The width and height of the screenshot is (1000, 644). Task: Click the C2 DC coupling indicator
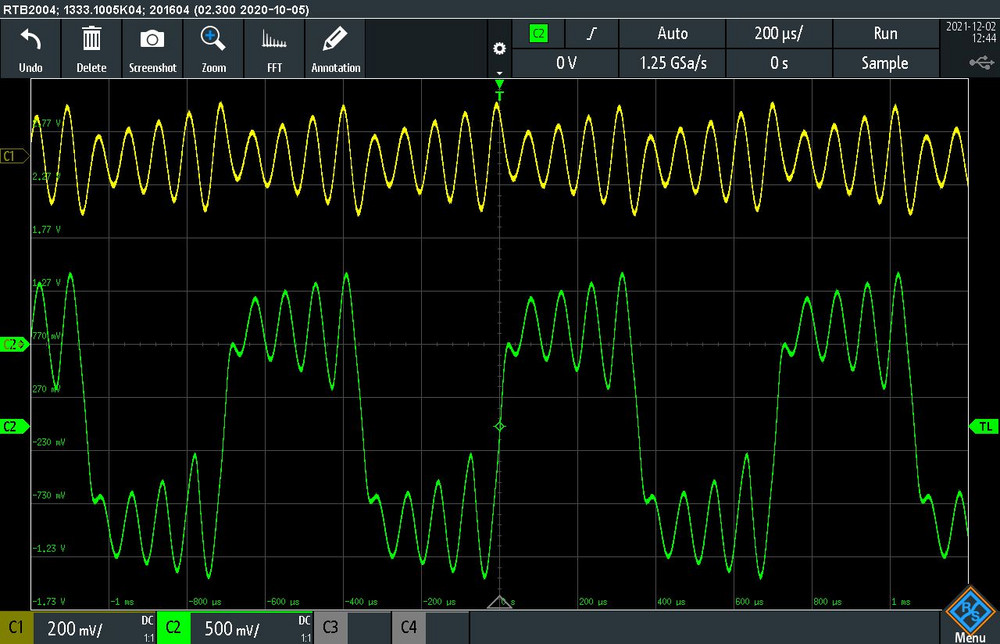pos(304,620)
